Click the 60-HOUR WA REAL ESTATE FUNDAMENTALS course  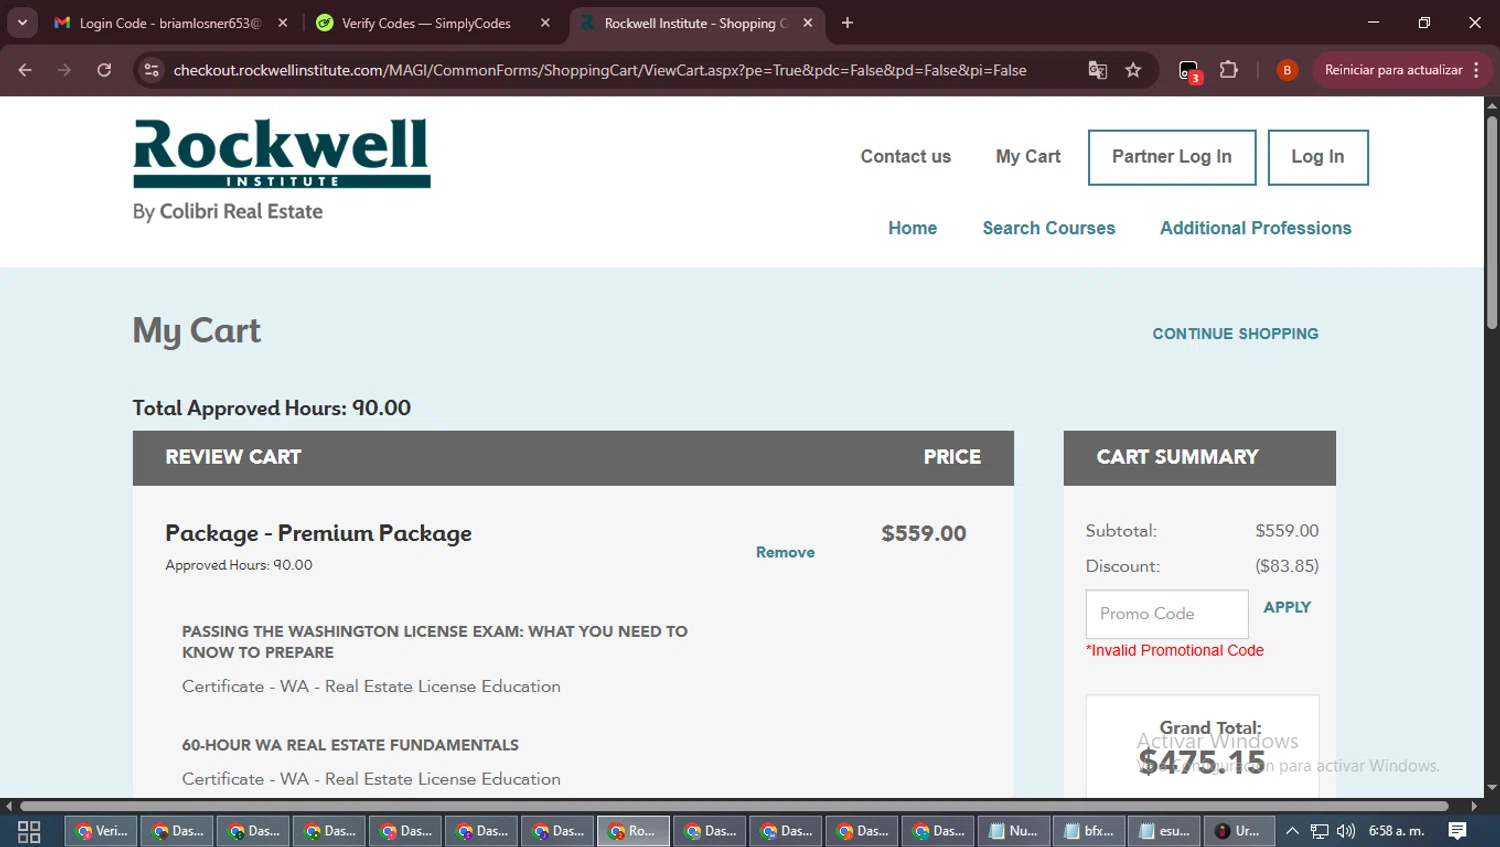click(350, 745)
